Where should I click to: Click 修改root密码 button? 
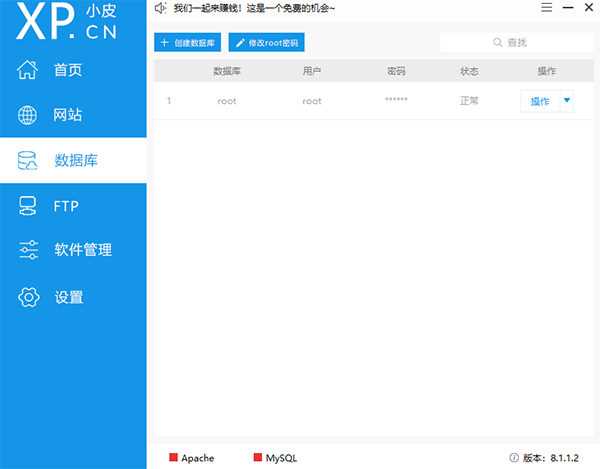click(266, 42)
